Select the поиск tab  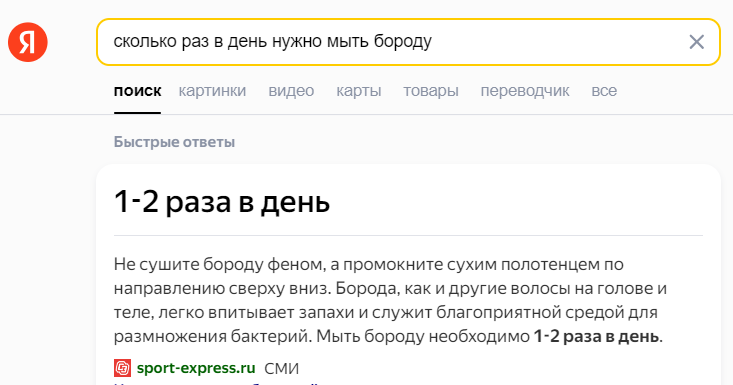(x=137, y=91)
